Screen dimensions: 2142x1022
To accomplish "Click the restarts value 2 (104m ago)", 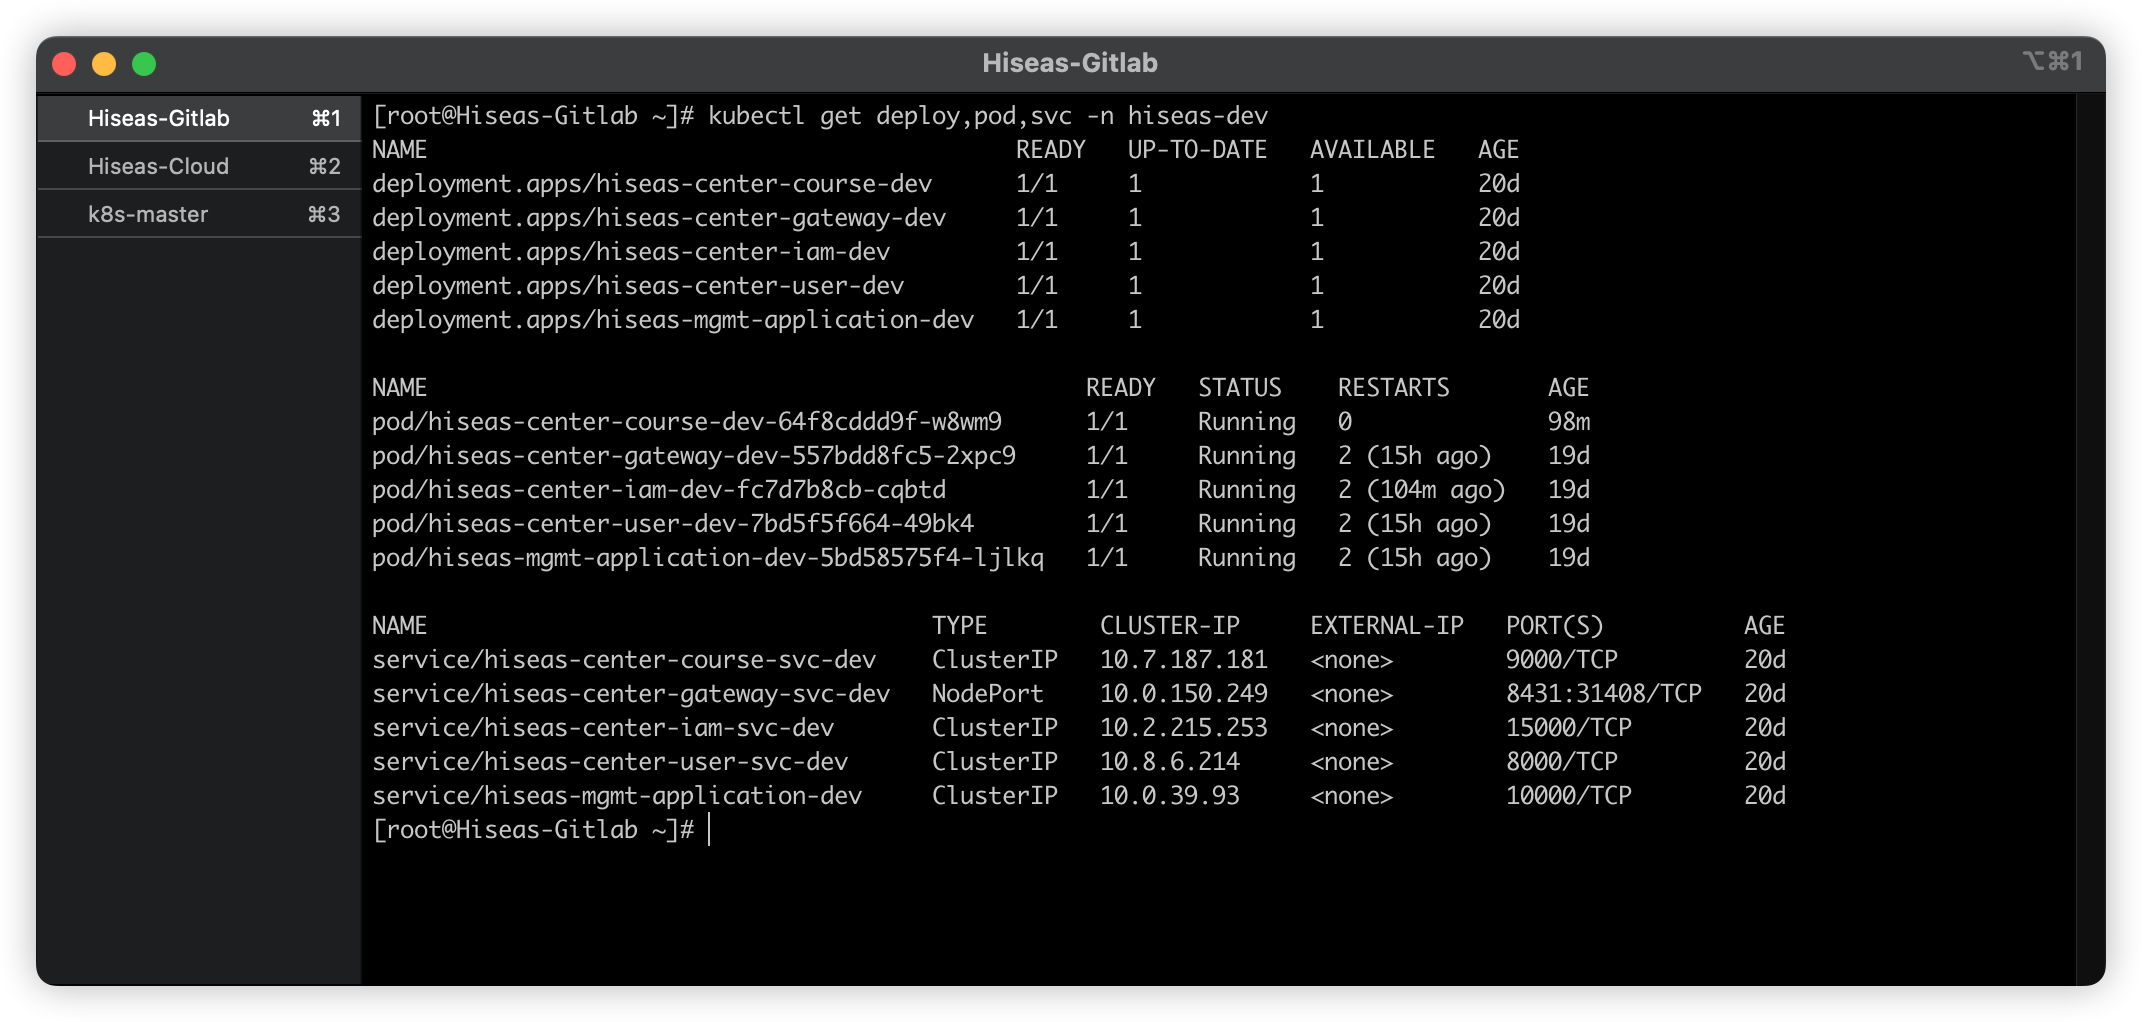I will pyautogui.click(x=1421, y=490).
